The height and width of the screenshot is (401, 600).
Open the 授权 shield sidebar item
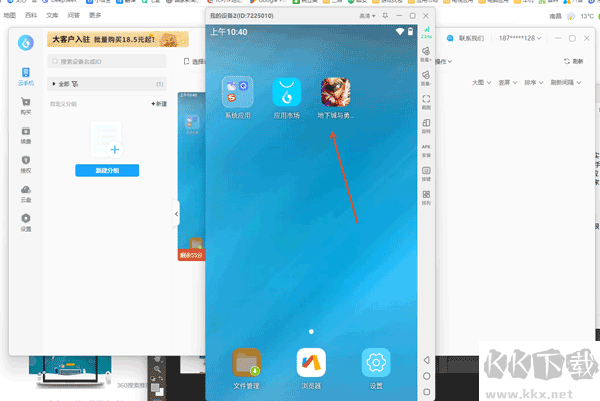click(26, 164)
